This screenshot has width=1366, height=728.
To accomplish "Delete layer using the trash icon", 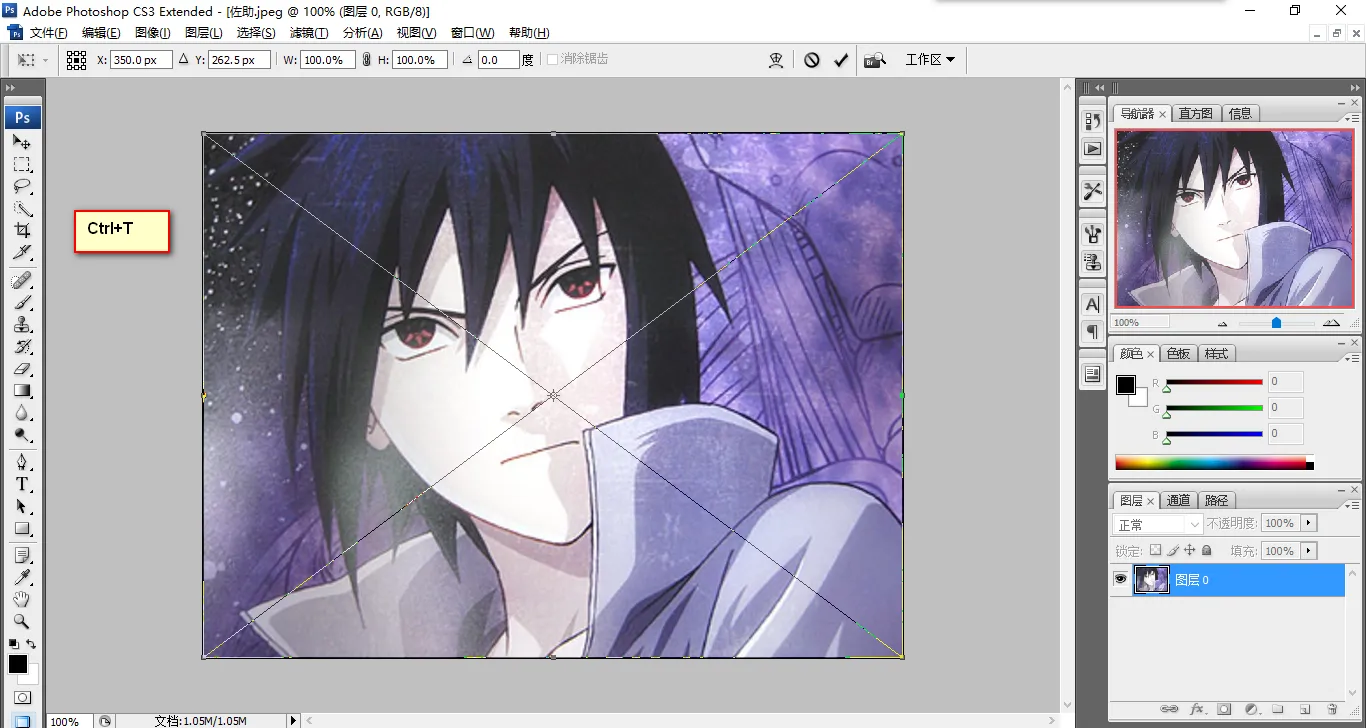I will (1332, 709).
